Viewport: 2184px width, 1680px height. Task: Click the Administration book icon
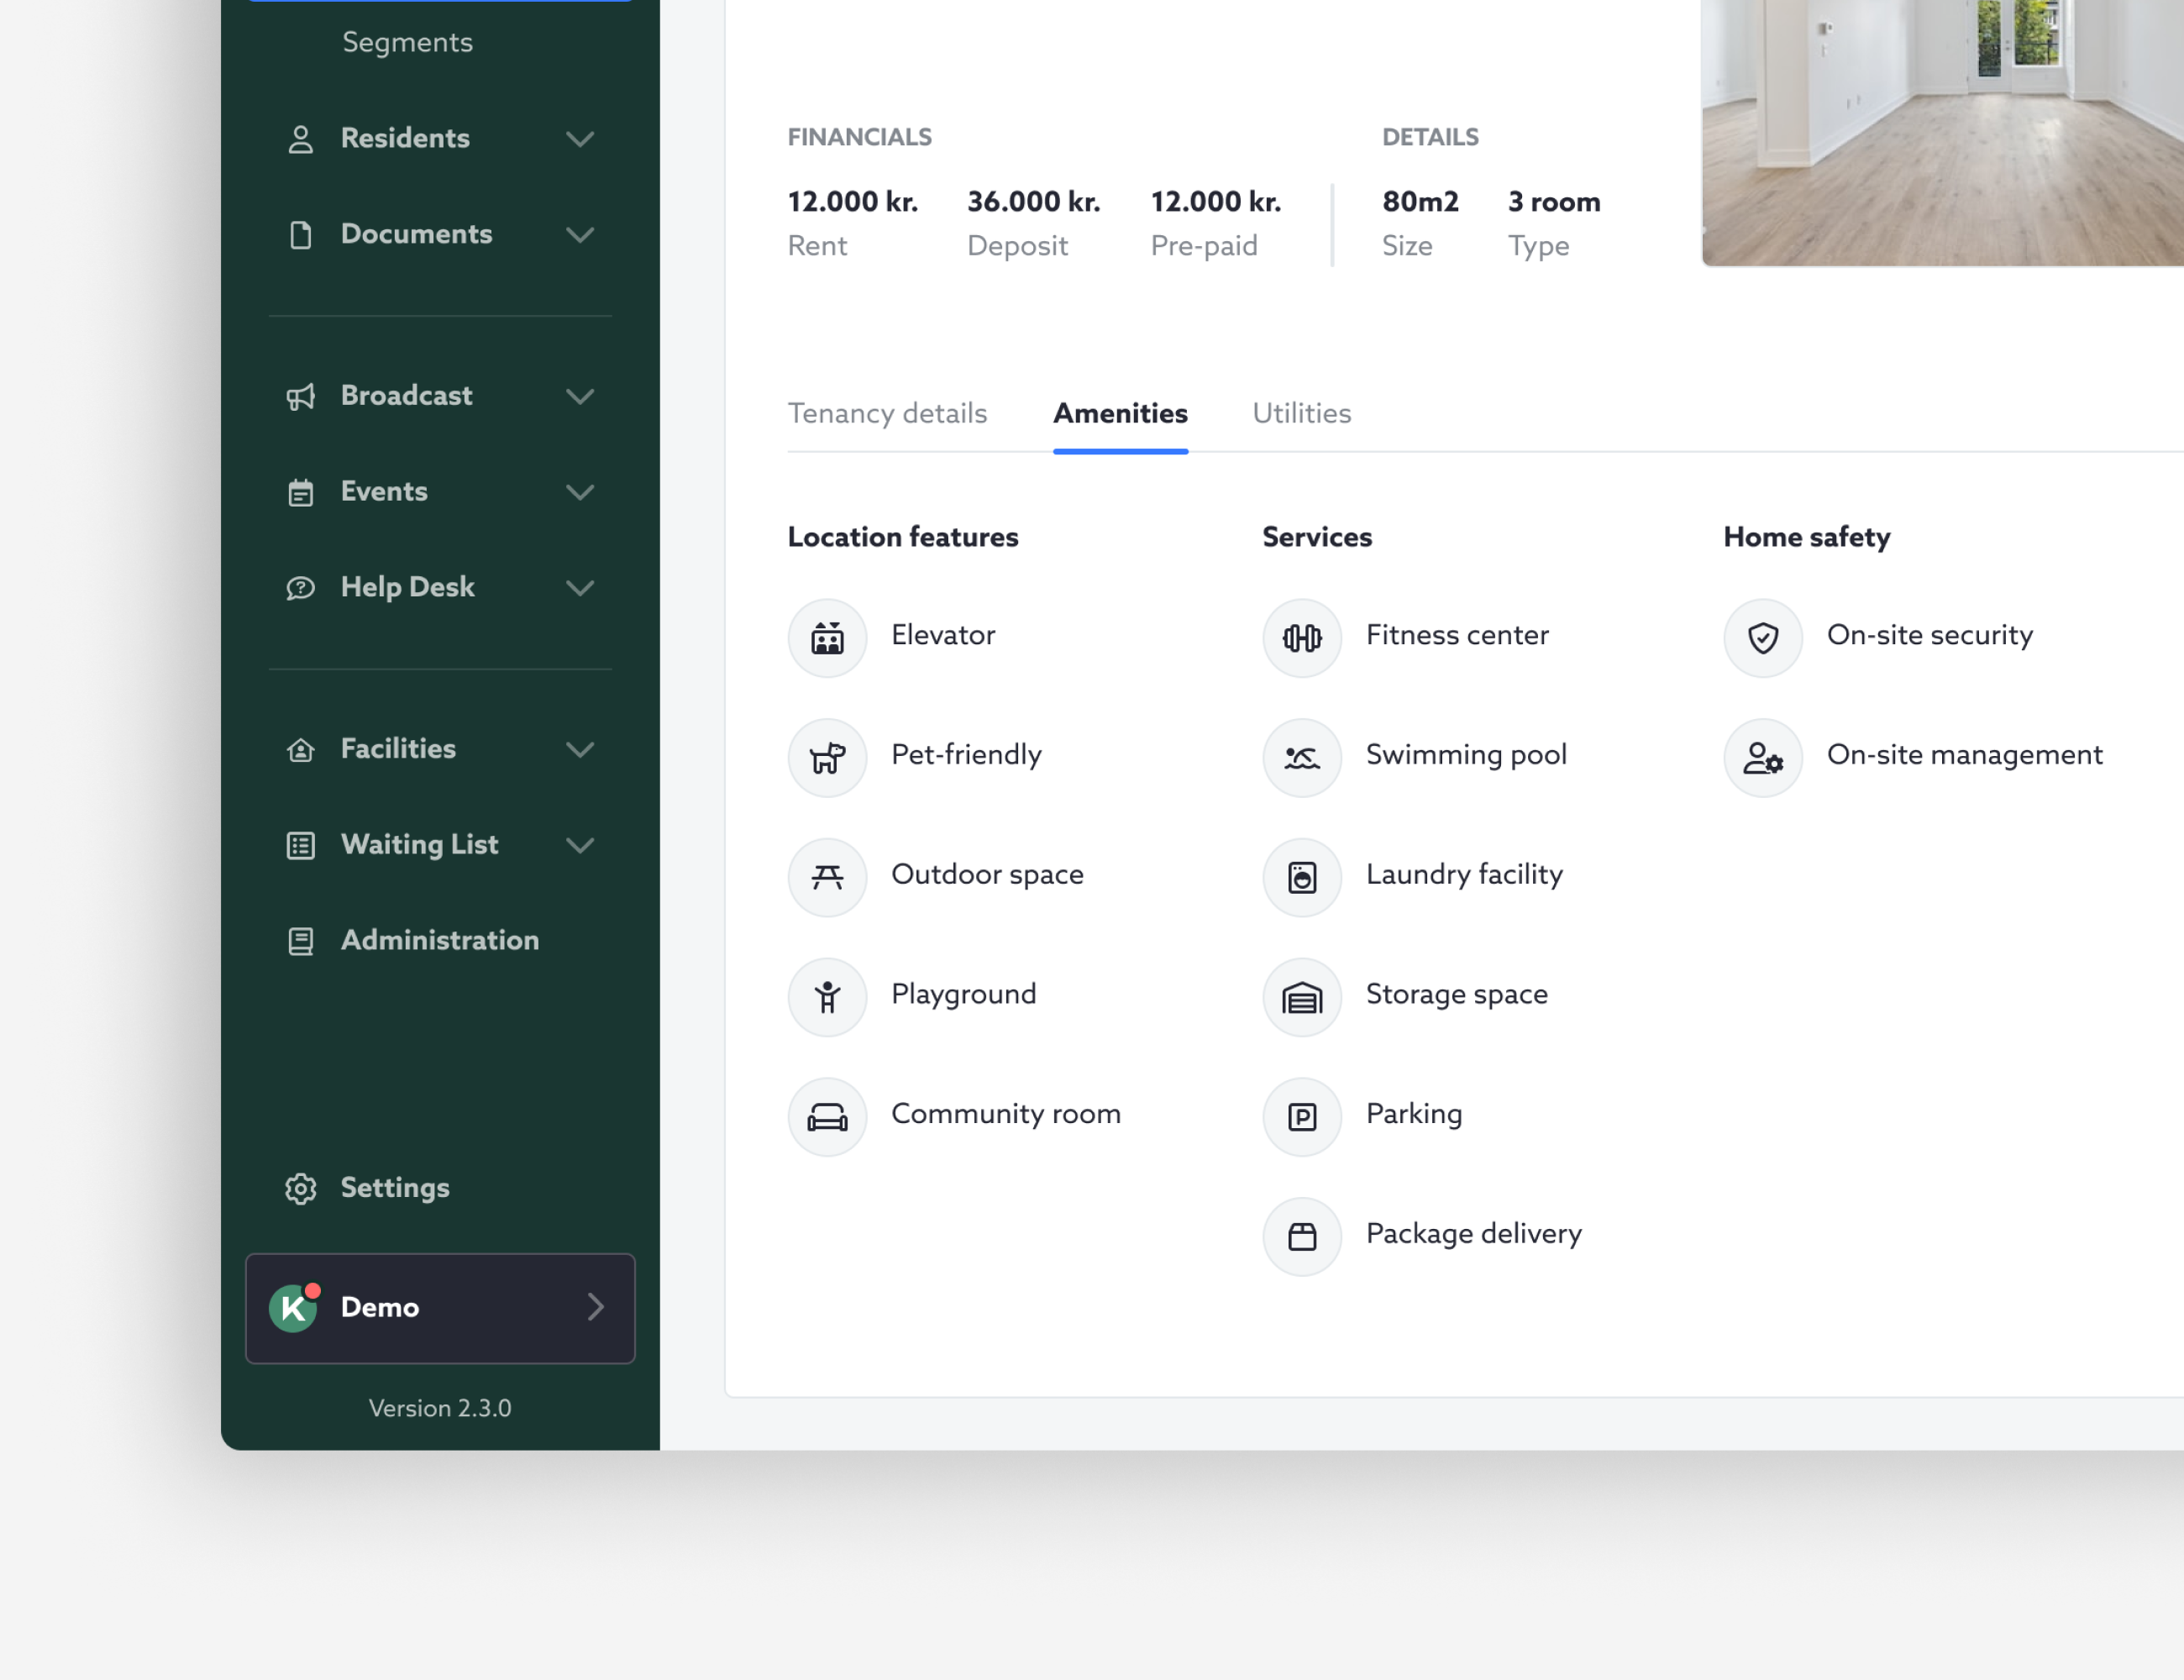tap(301, 941)
